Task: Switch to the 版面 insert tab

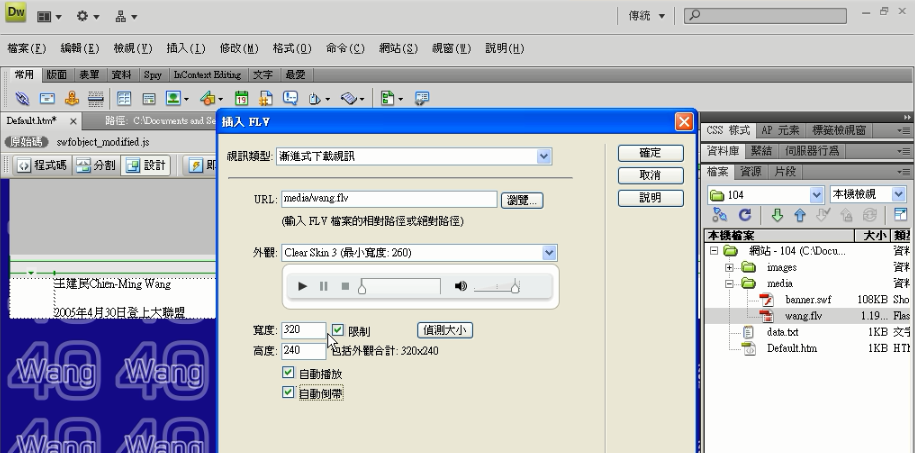Action: 57,75
